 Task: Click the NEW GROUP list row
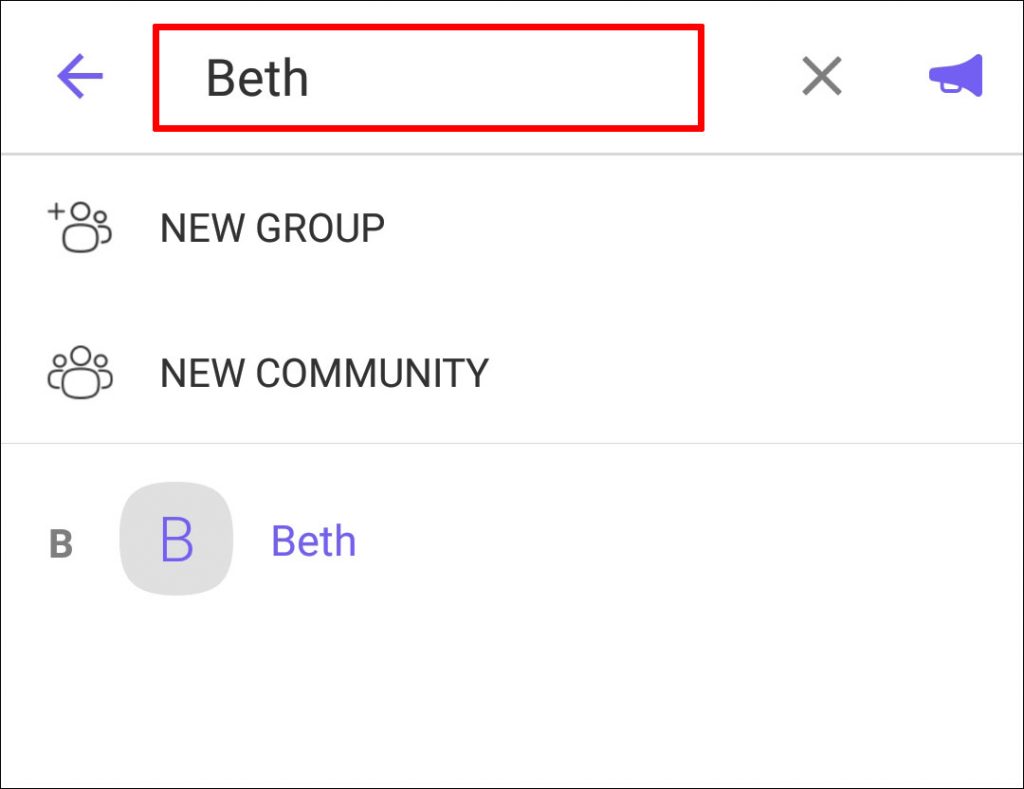click(x=271, y=227)
